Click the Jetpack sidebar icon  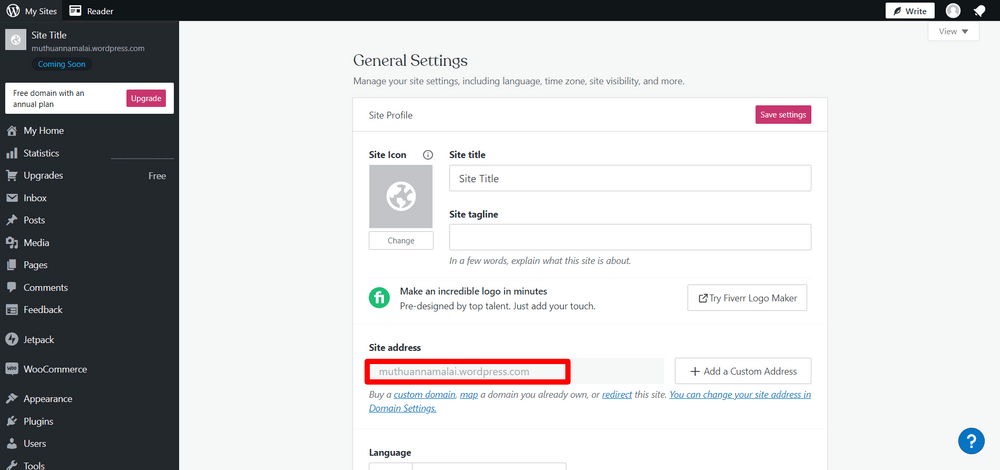coord(12,339)
